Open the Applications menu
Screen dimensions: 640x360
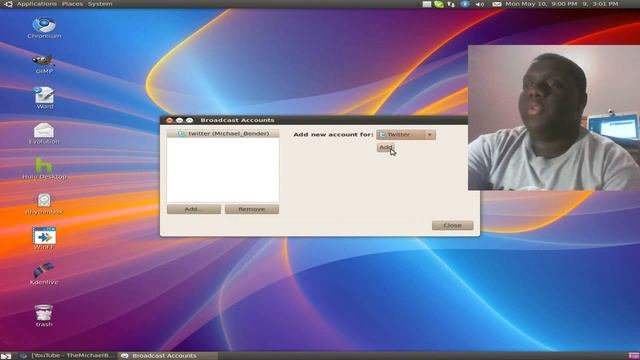pos(37,4)
